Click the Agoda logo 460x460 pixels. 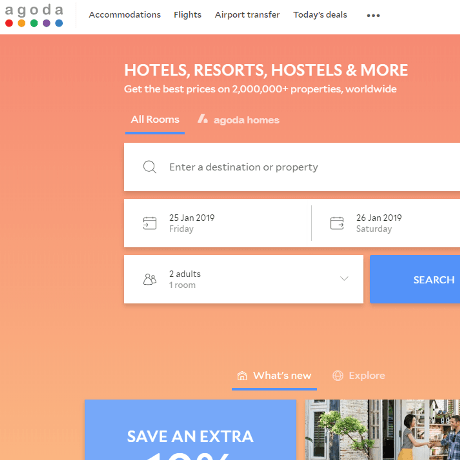[x=34, y=15]
